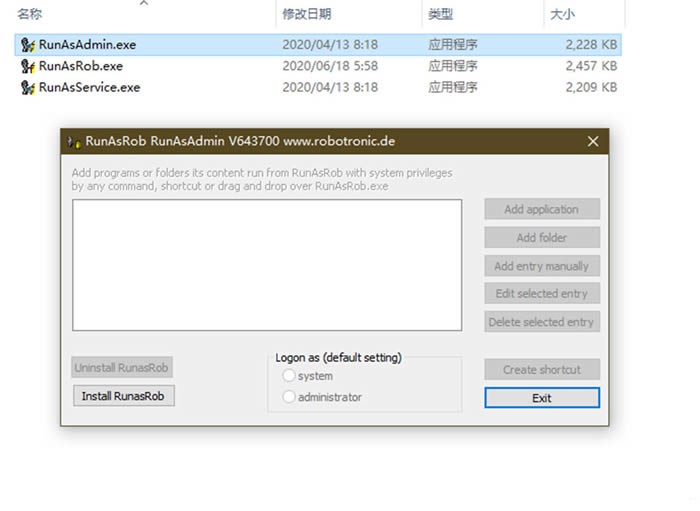Sort files by the 大小 column header
The image size is (700, 511).
click(x=562, y=14)
